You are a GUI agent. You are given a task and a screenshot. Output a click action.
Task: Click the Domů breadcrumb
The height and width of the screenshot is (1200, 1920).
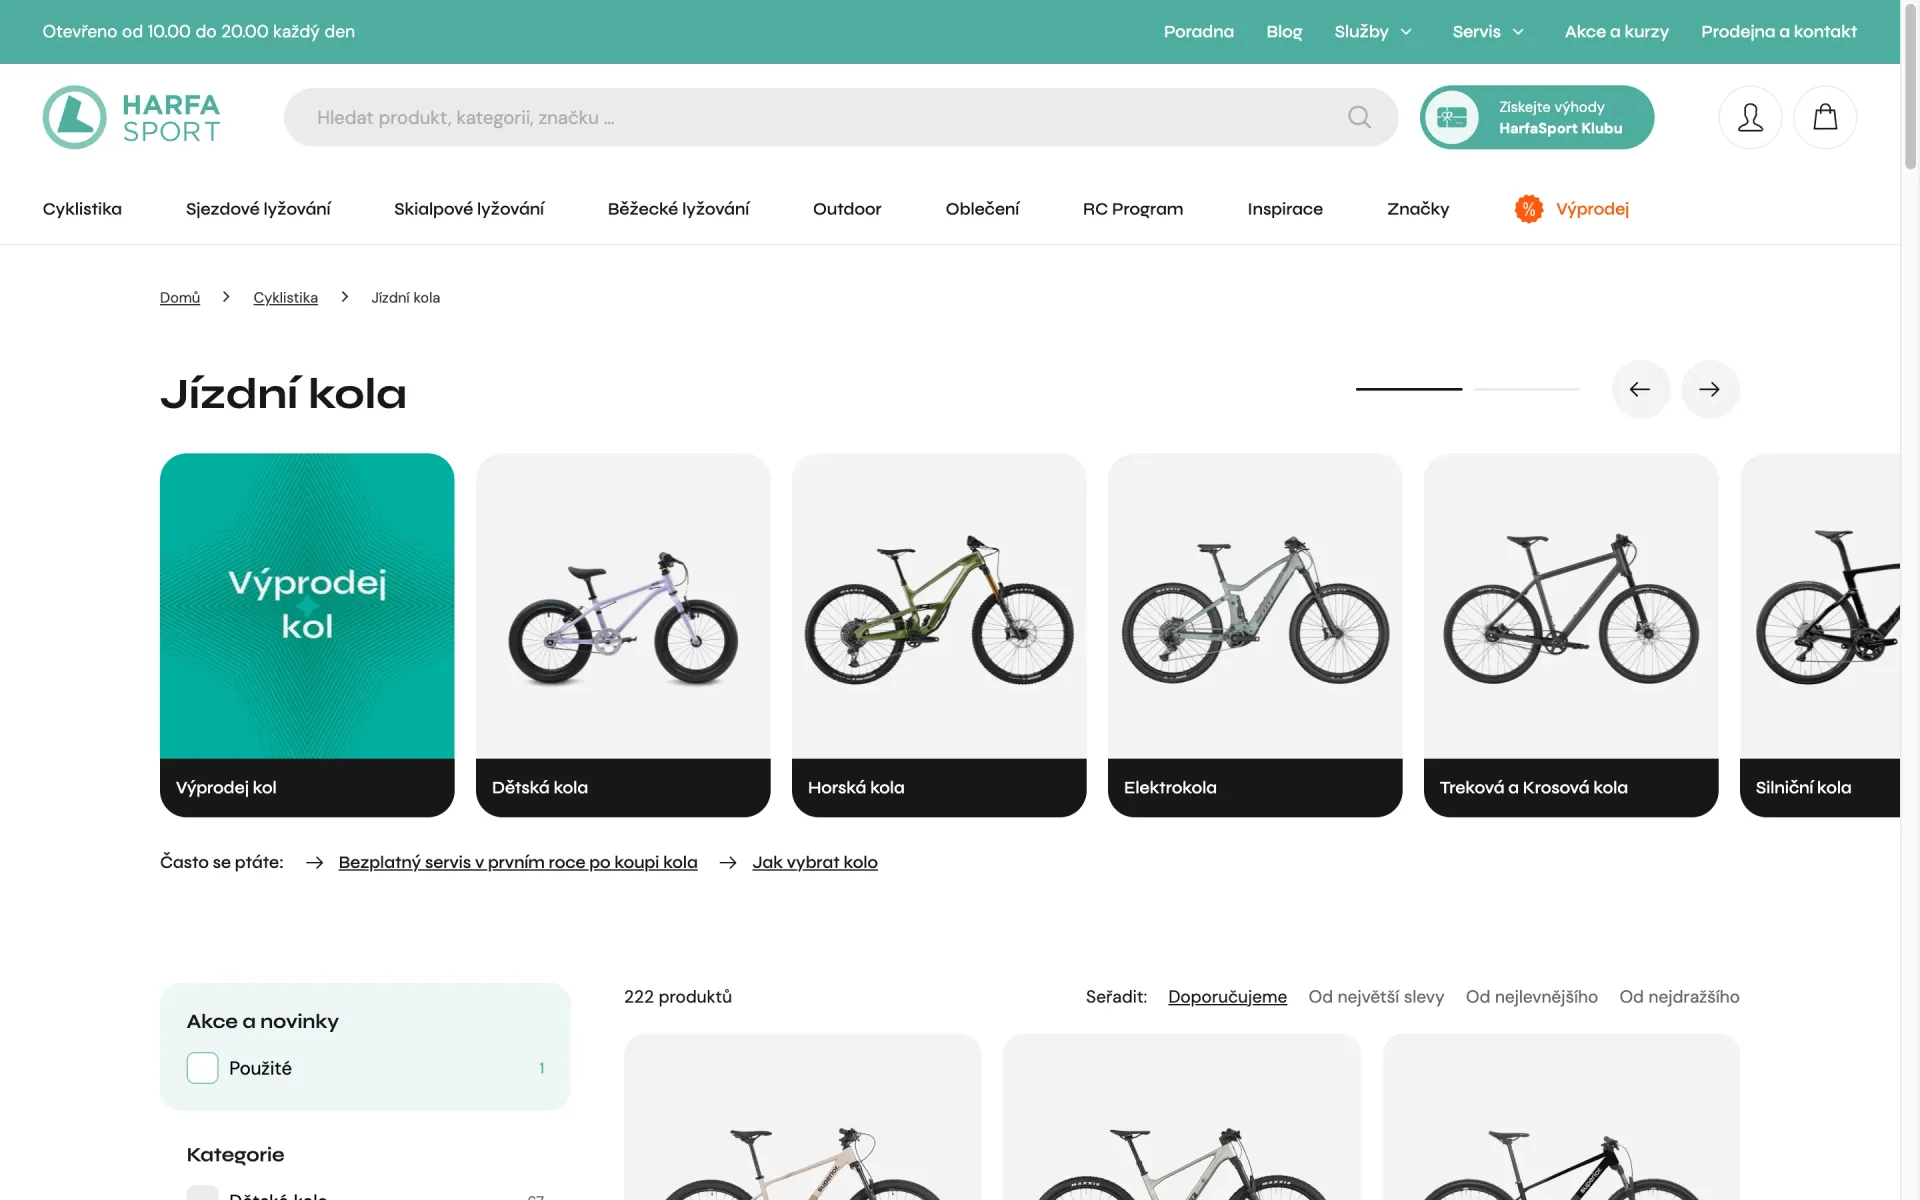(x=180, y=297)
